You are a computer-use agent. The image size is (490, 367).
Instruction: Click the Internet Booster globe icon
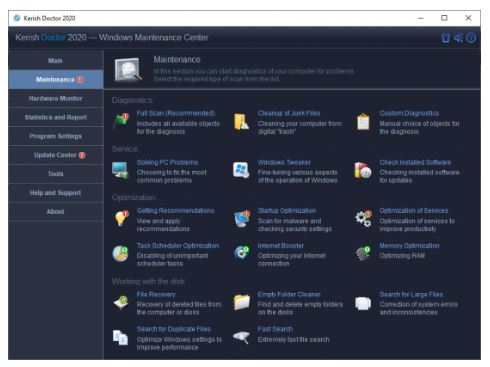point(242,254)
